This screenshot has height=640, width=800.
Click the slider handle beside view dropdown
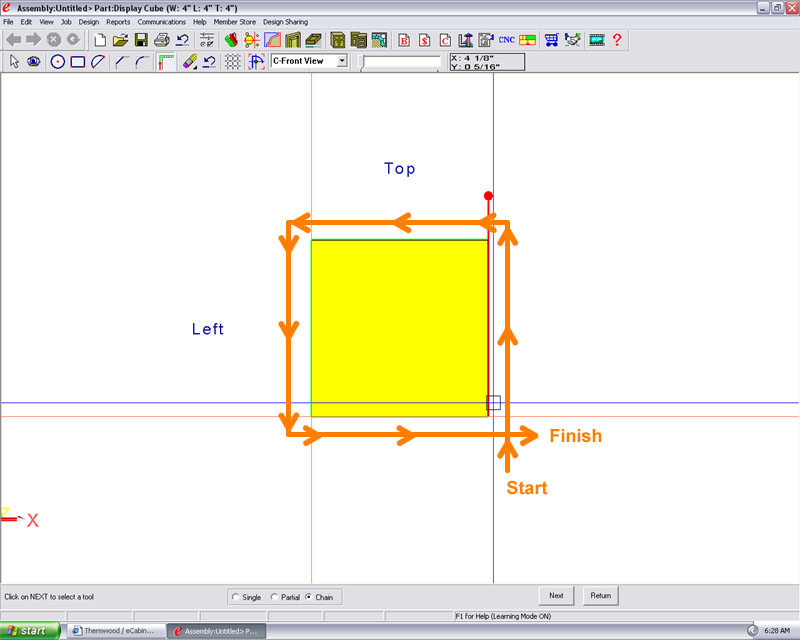pos(362,62)
